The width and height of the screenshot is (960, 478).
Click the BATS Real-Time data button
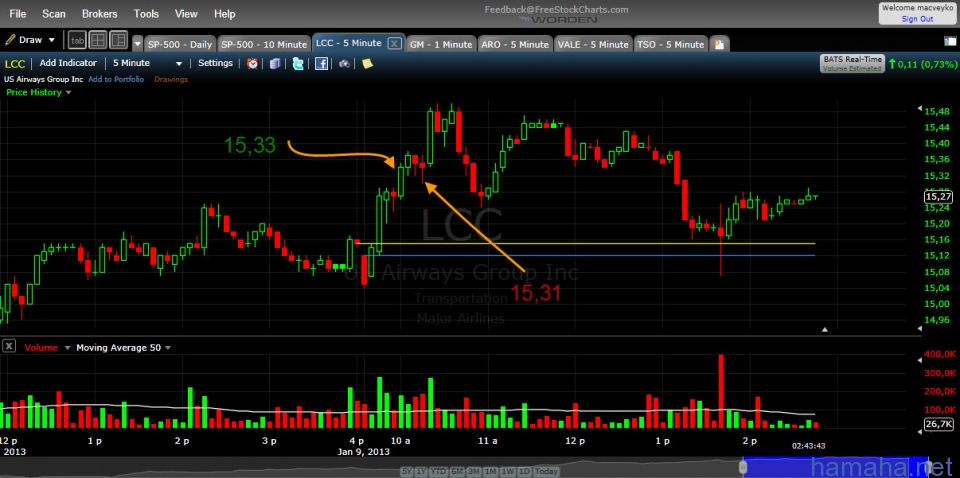[x=852, y=64]
